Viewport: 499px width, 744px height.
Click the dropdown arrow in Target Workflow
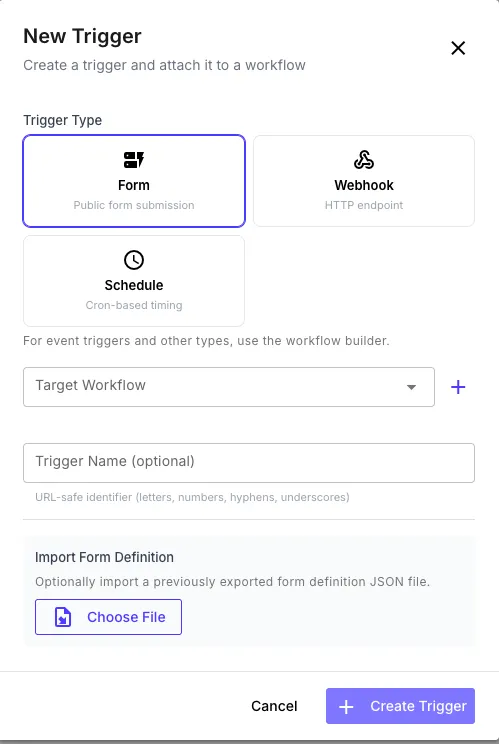coord(411,387)
